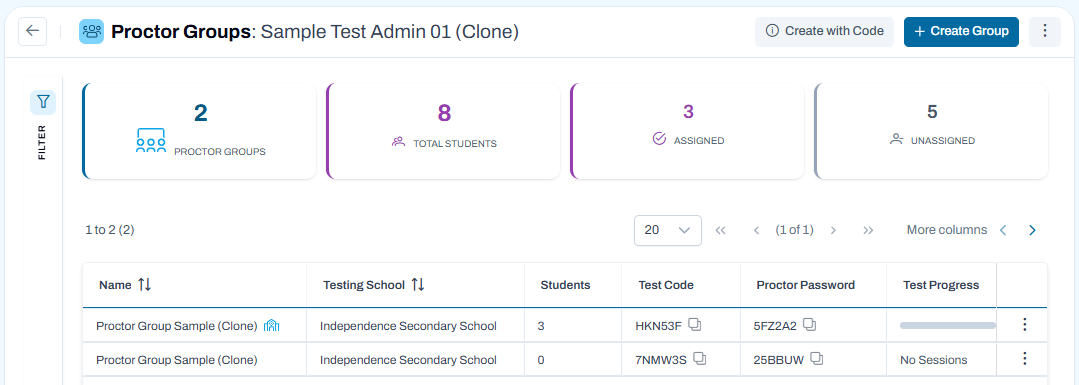Go to previous page of results
This screenshot has height=385, width=1079.
point(756,230)
